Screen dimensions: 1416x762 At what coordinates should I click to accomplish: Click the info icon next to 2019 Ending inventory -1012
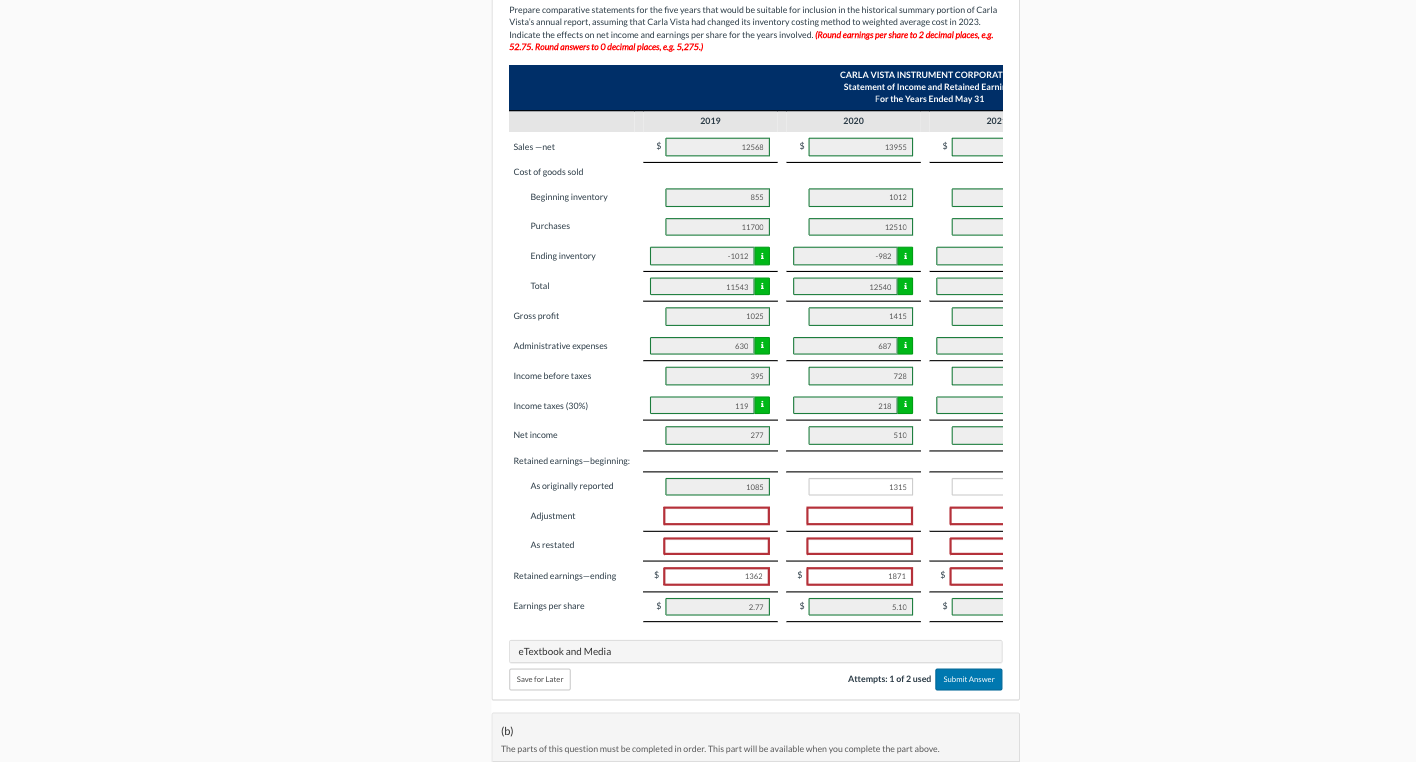(762, 256)
